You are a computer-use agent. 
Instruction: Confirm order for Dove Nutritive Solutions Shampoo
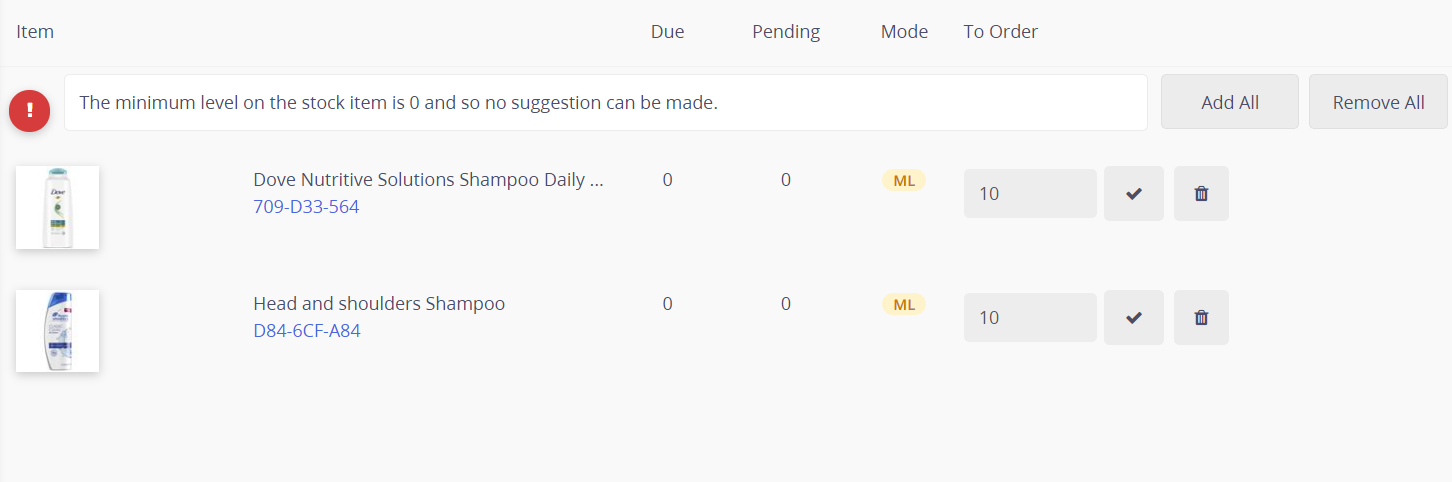(x=1133, y=193)
